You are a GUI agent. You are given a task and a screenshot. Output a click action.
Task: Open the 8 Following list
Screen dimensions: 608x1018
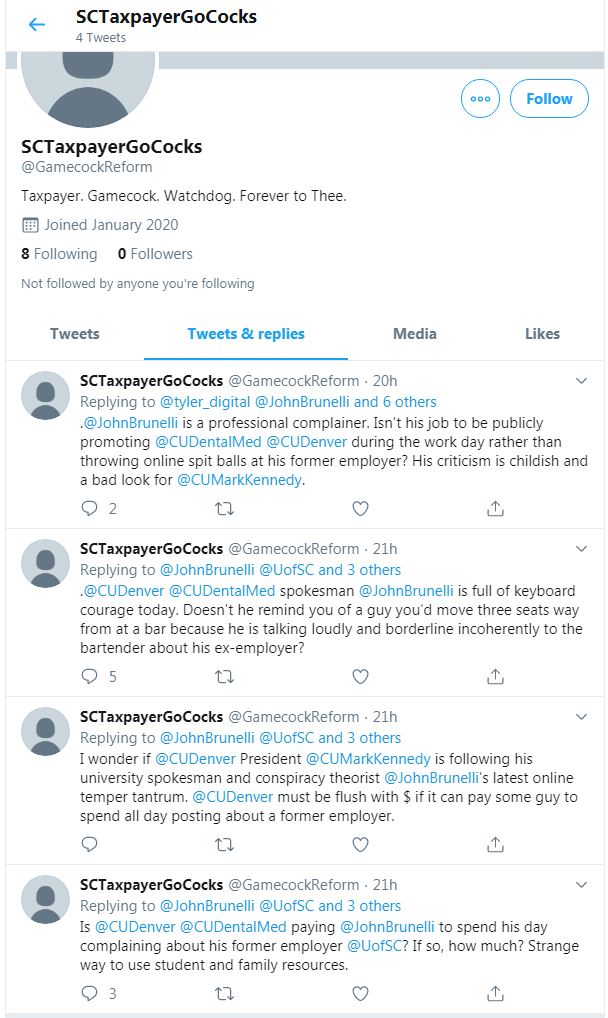[60, 254]
